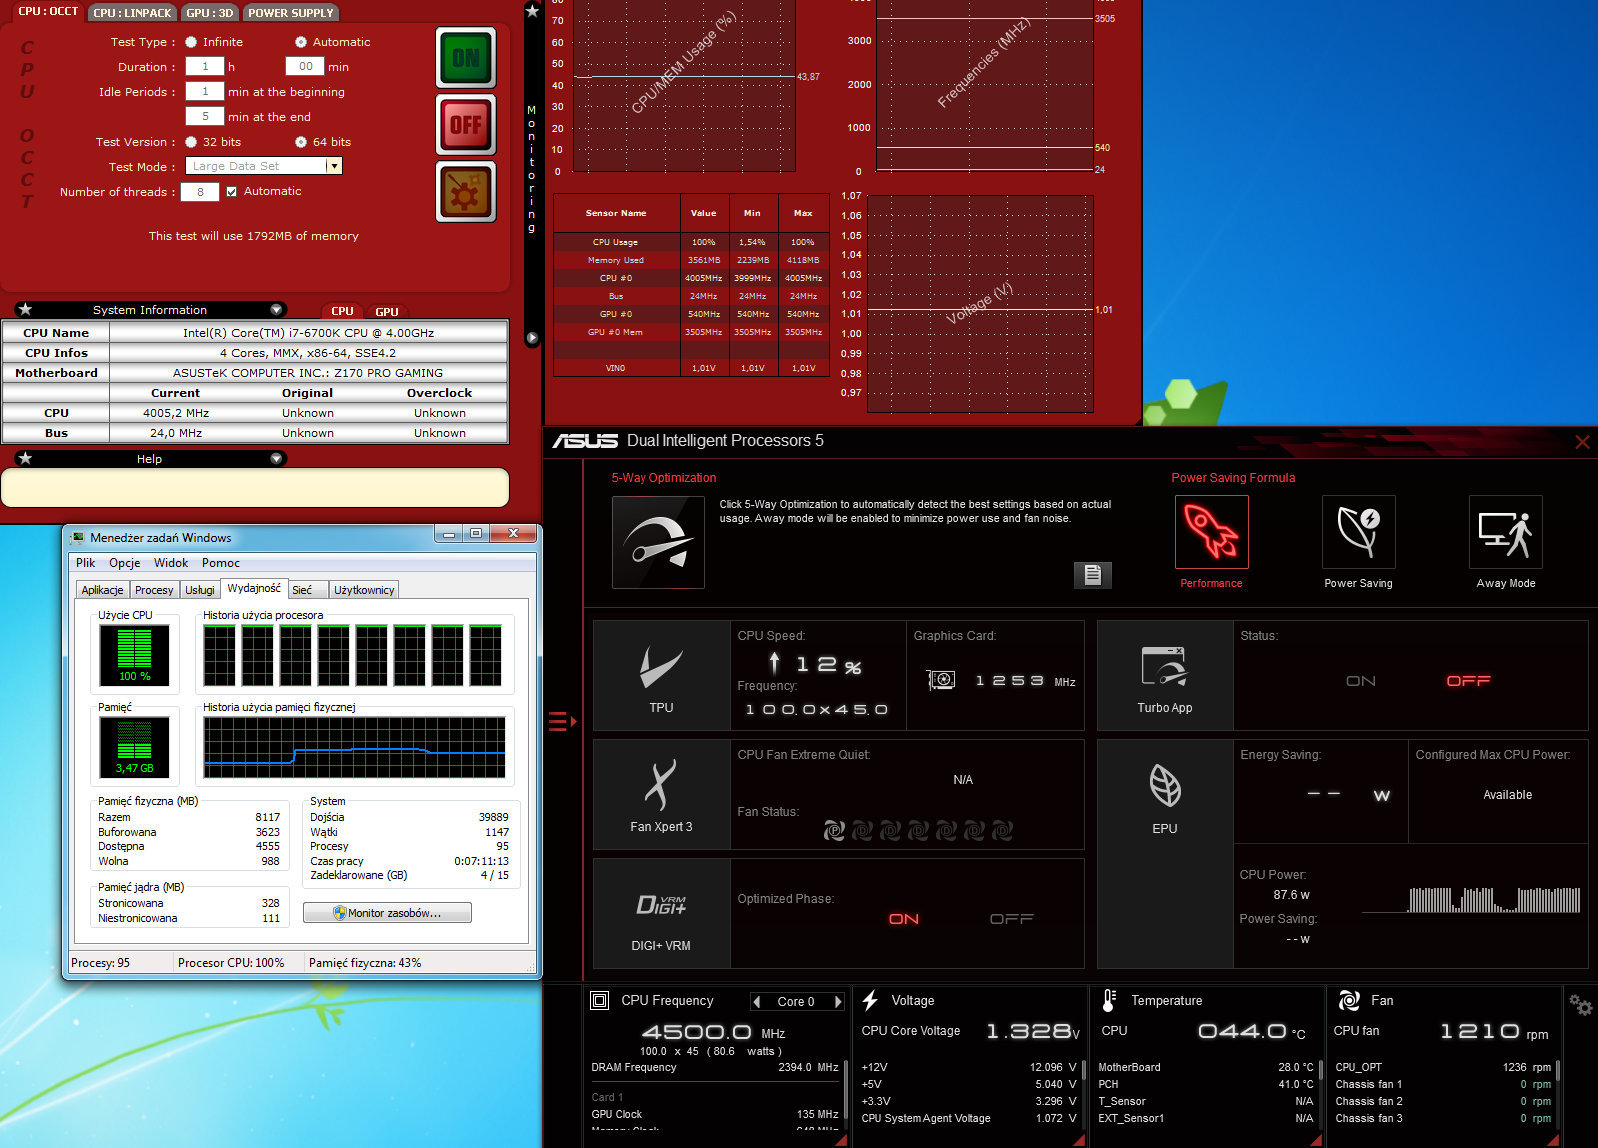Open TPU module

pos(661,676)
